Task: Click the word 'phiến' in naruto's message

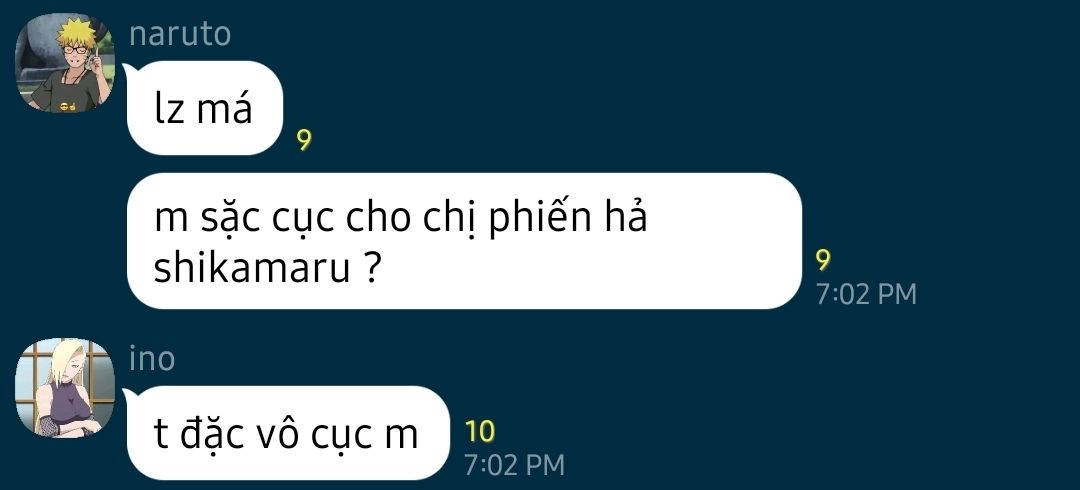Action: pos(541,219)
